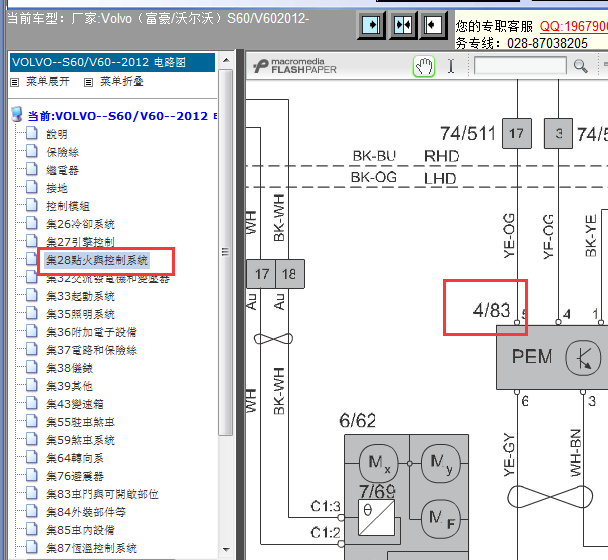Open the 控制模組 tree item
This screenshot has width=608, height=560.
point(68,206)
